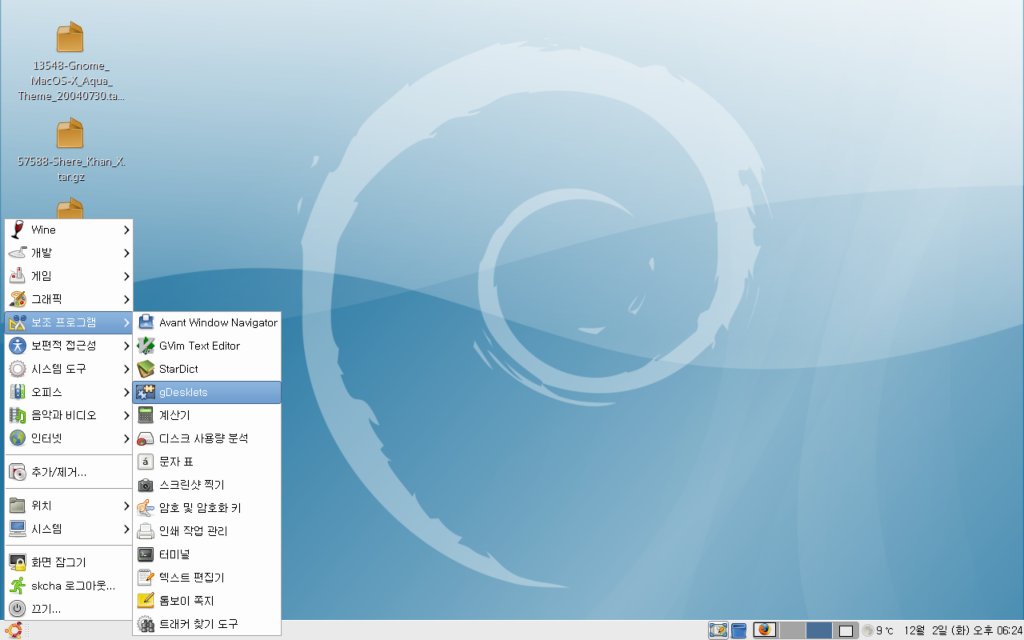This screenshot has width=1024, height=640.
Task: Switch to the workspace showing Firefox
Action: [x=765, y=630]
